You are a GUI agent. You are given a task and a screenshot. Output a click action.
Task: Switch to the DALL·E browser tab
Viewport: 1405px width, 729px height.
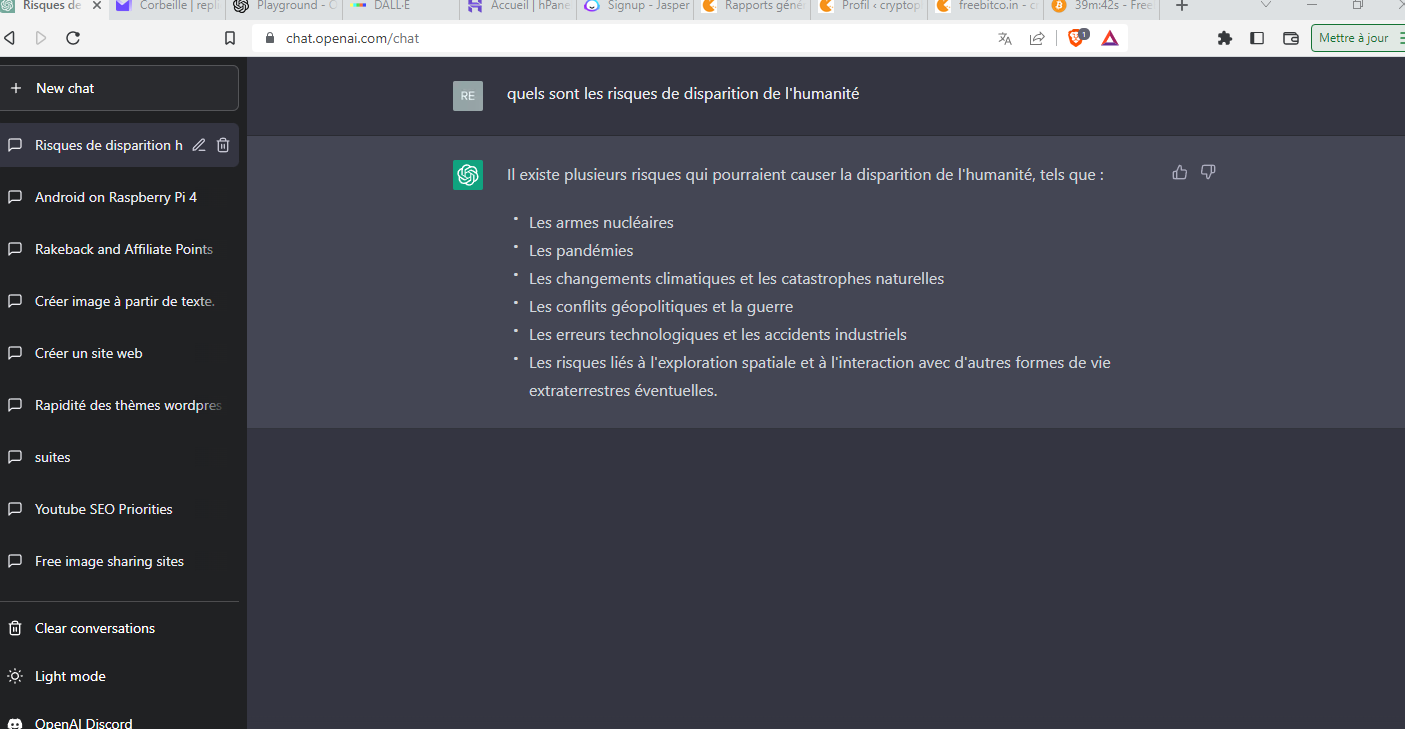(400, 6)
